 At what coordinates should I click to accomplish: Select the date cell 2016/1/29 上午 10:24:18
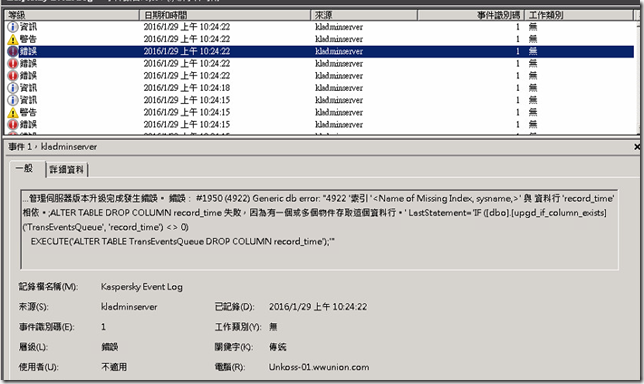[x=186, y=88]
